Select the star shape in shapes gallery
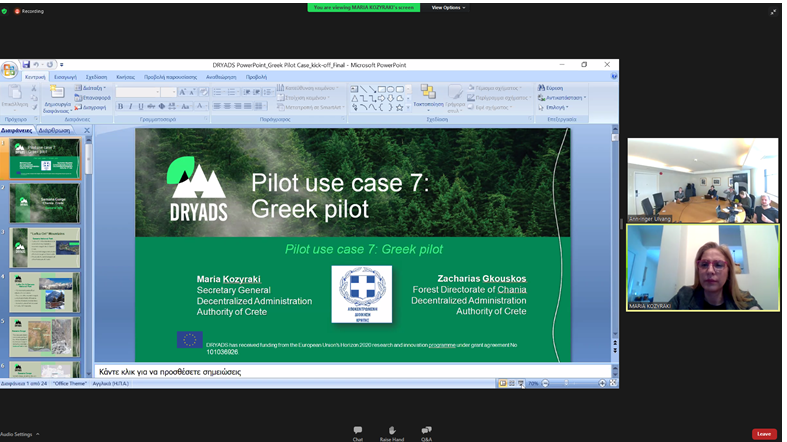Viewport: 787px width, 442px height. 400,107
